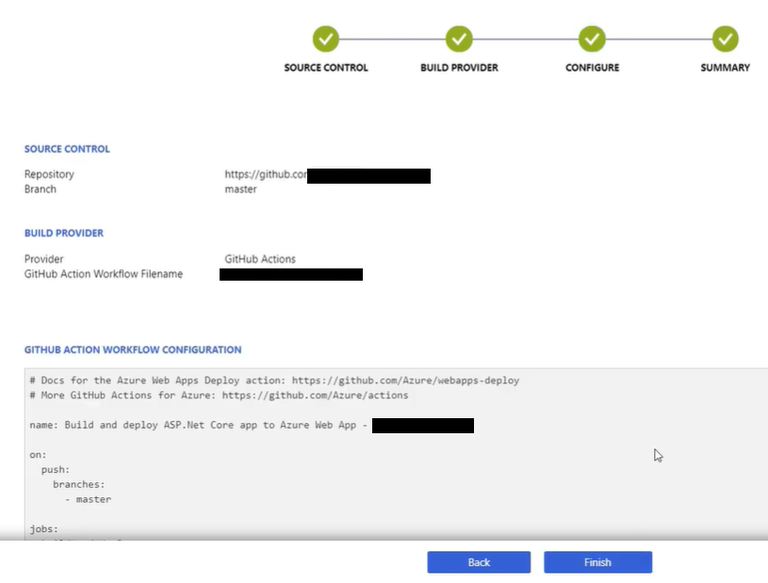The height and width of the screenshot is (583, 768).
Task: Select the BUILD PROVIDER step label
Action: pyautogui.click(x=459, y=68)
